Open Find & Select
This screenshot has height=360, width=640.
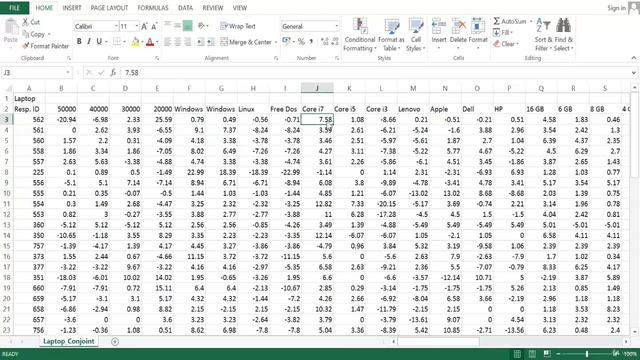pos(564,35)
